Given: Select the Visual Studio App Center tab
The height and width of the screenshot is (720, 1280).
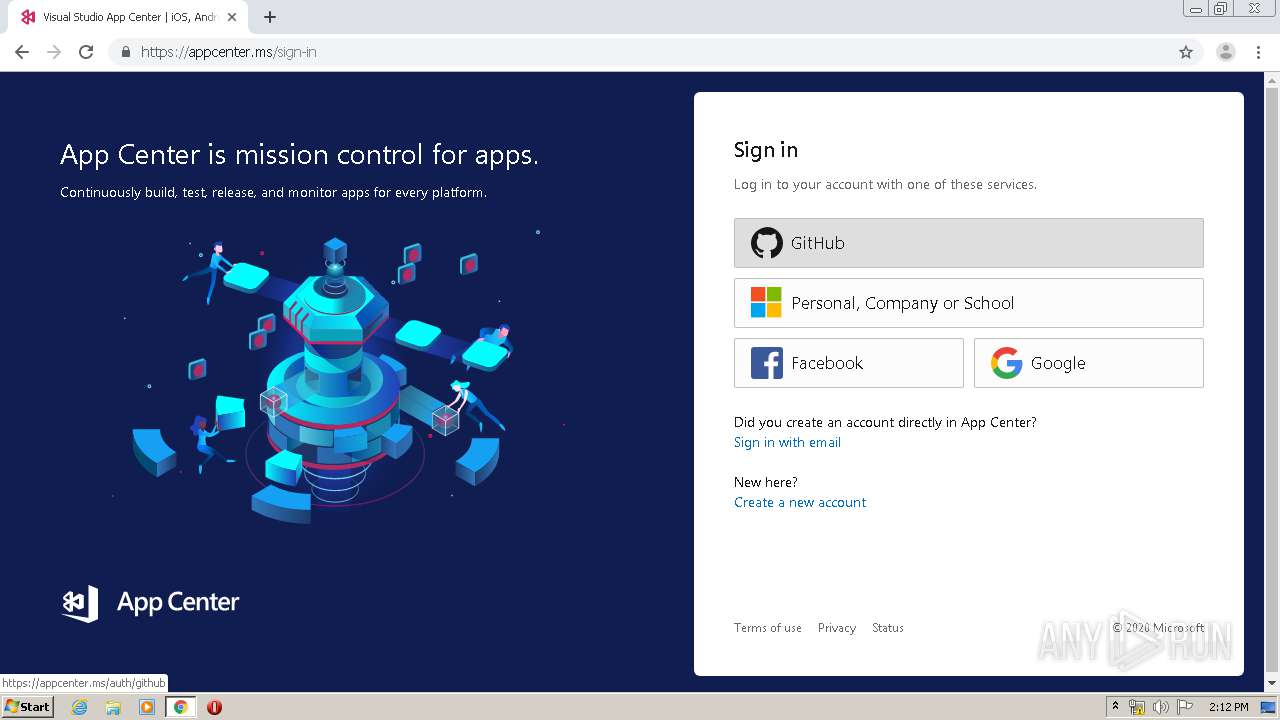Looking at the screenshot, I should [128, 17].
